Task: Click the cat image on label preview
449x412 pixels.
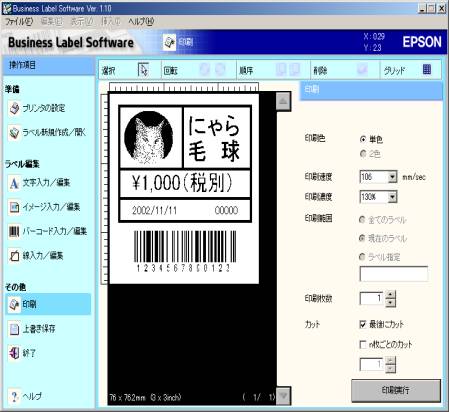Action: [149, 137]
